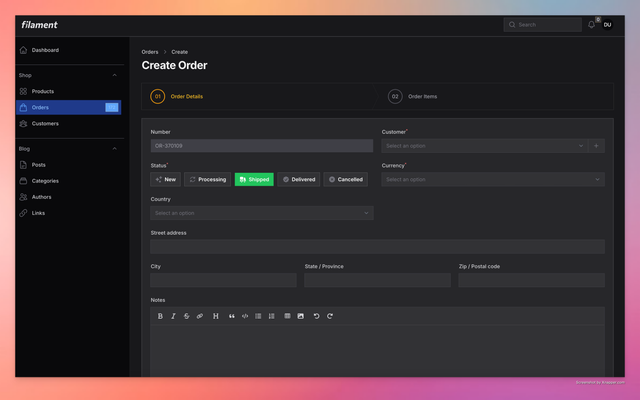Click the Dashboard home icon
The image size is (640, 400).
tap(23, 50)
